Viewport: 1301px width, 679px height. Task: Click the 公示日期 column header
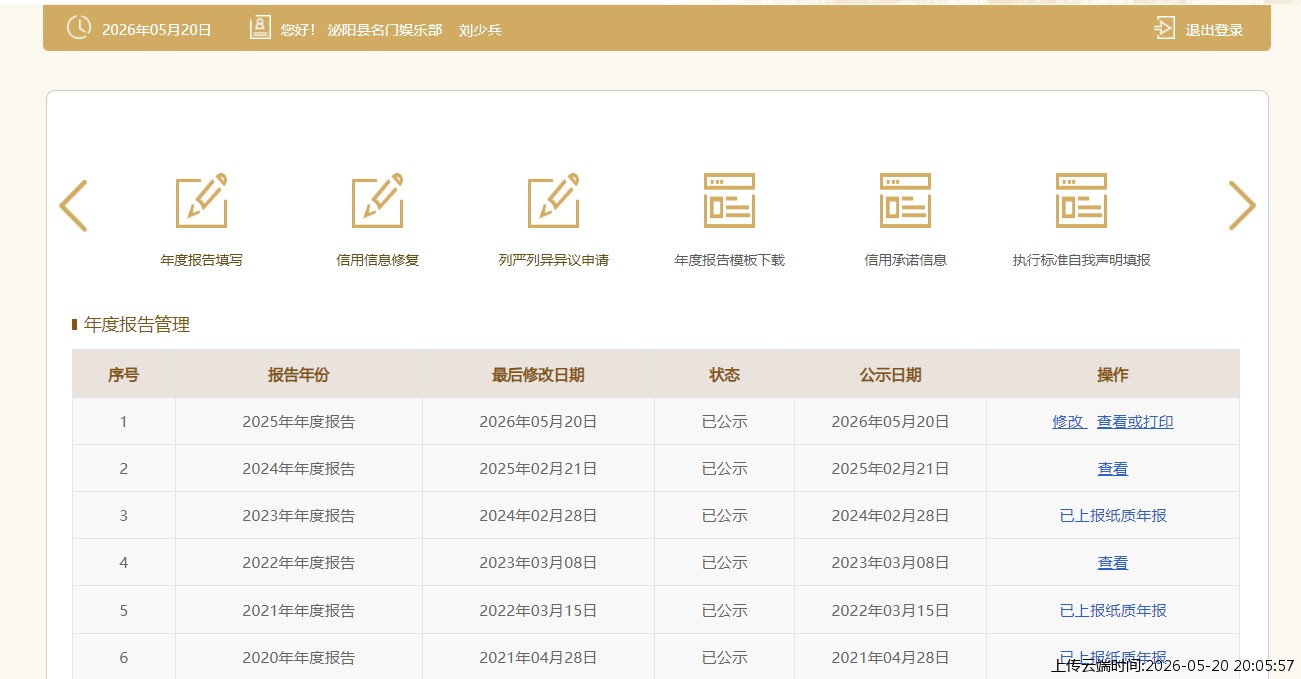pyautogui.click(x=890, y=375)
